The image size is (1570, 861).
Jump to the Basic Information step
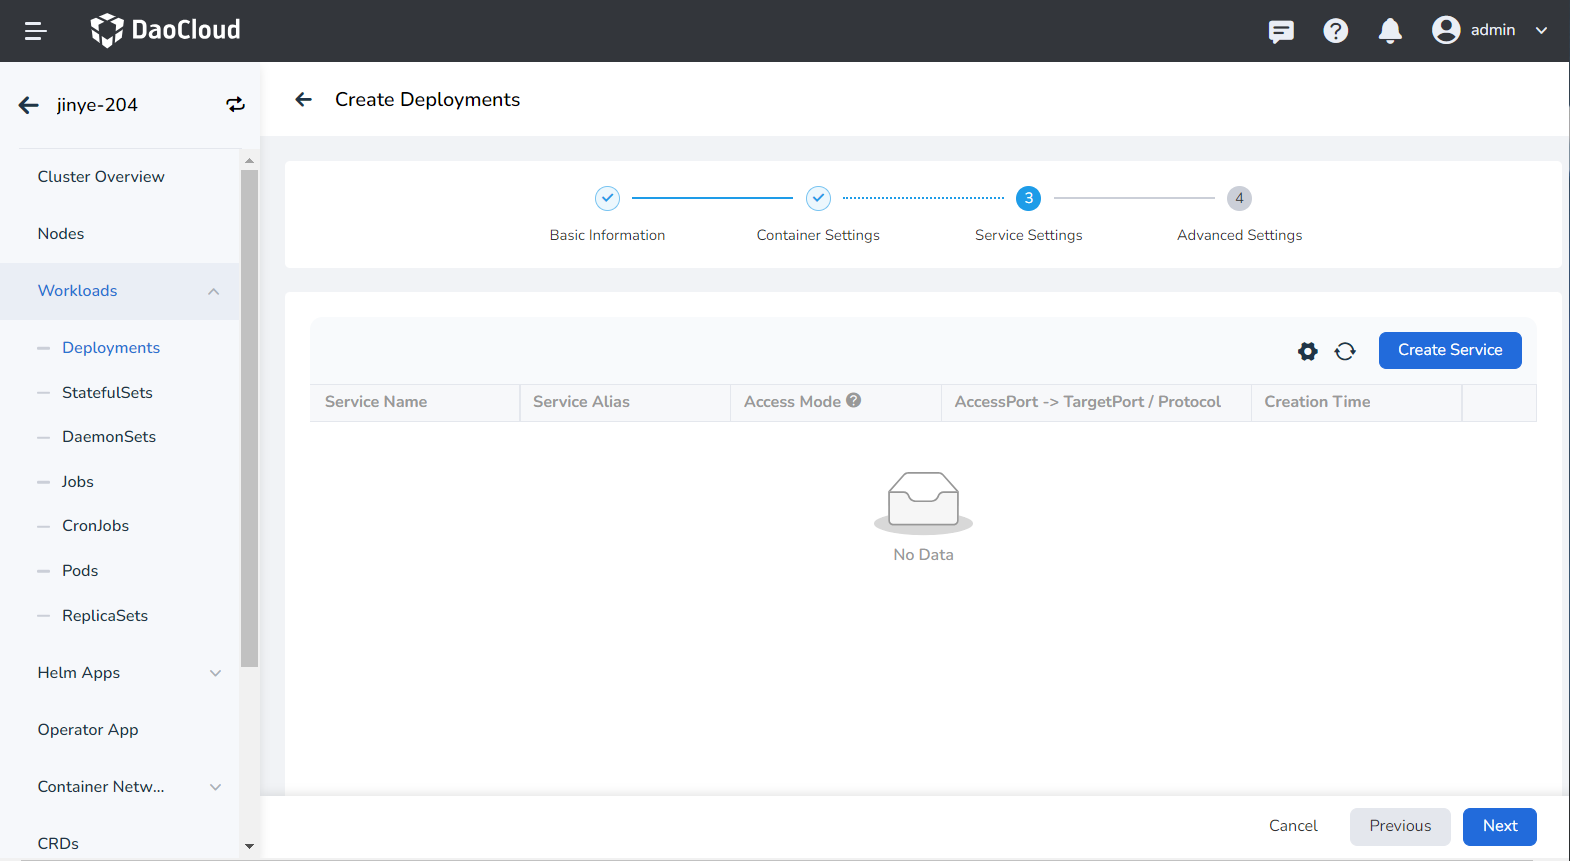(607, 199)
